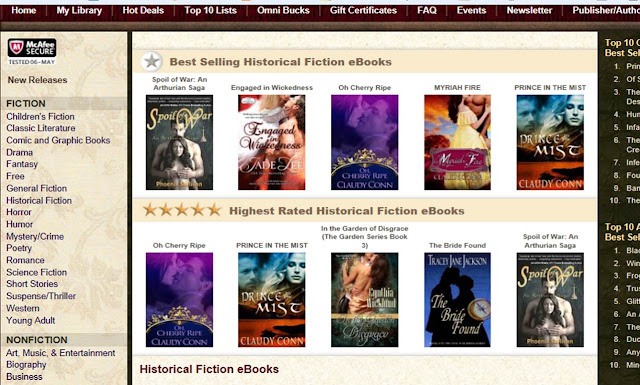Select Biography nonfiction category

[26, 365]
